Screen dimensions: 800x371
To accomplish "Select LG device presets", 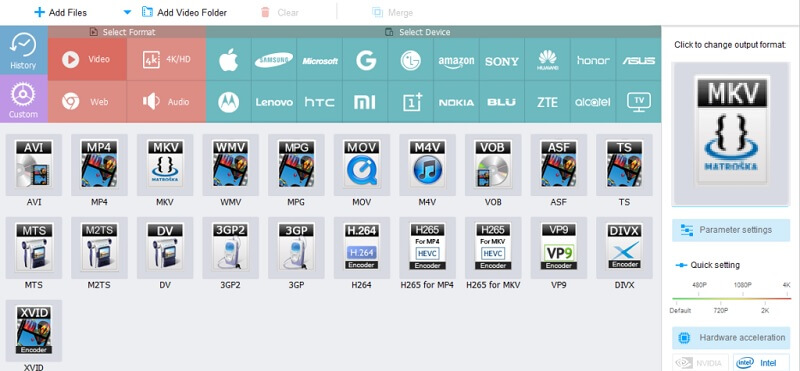I will click(x=411, y=60).
